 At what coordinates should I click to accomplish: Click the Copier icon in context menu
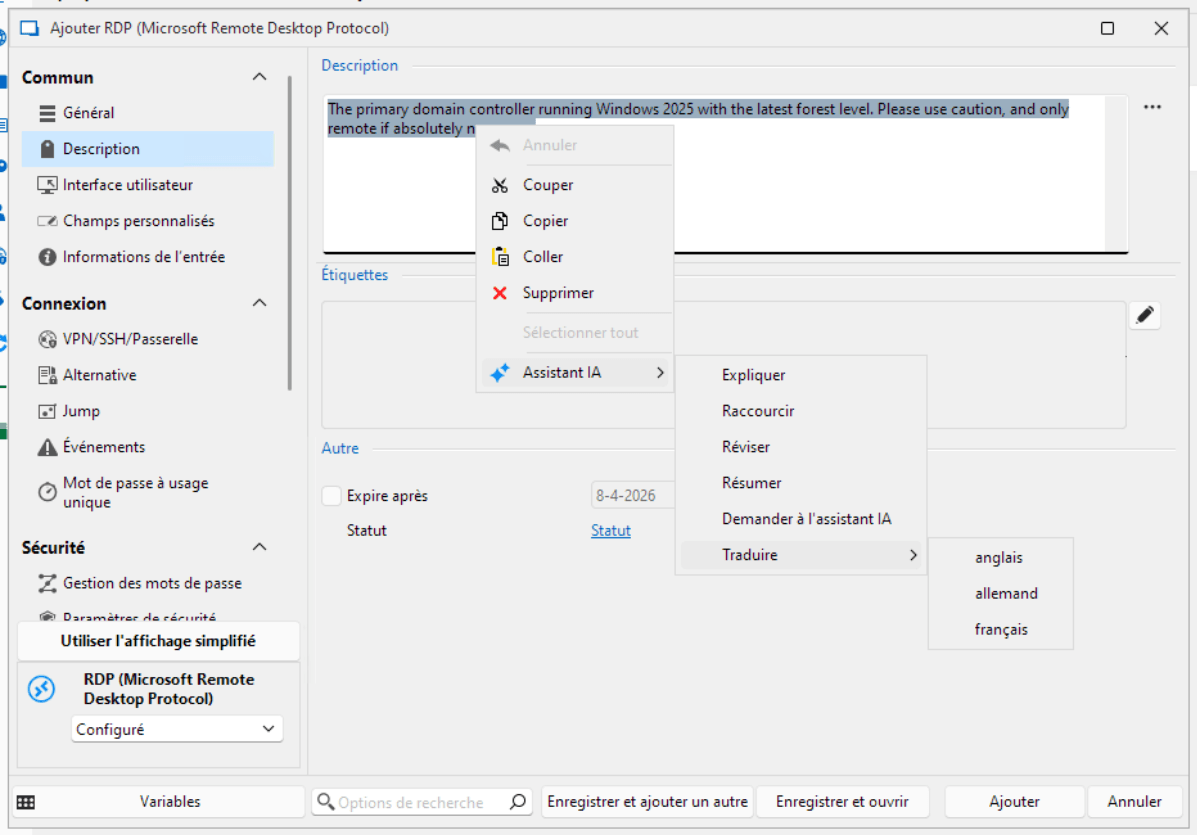pyautogui.click(x=500, y=221)
